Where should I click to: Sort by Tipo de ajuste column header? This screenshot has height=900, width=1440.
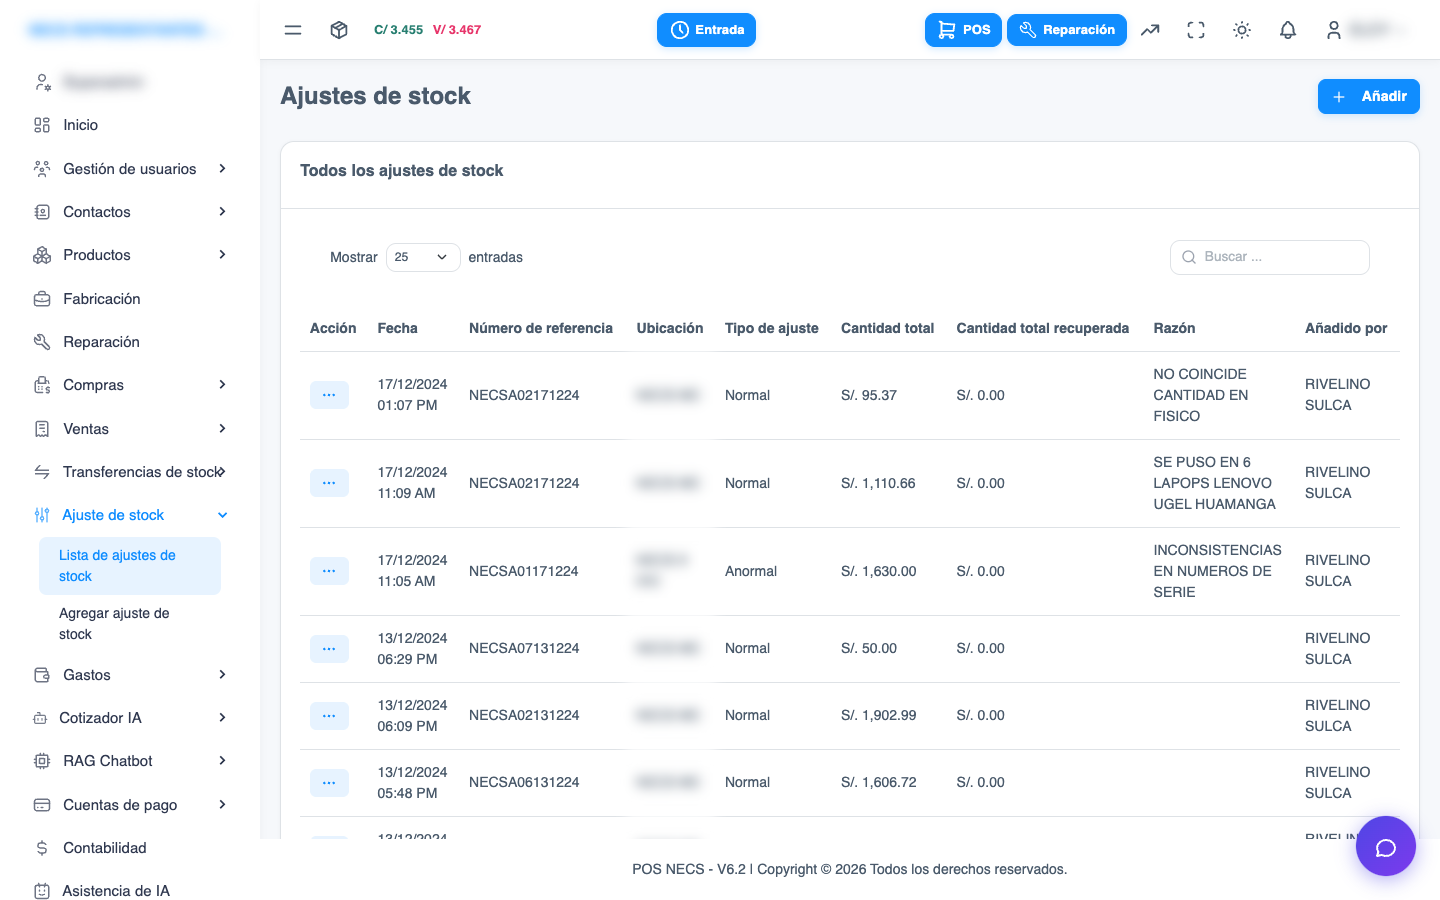click(x=772, y=328)
